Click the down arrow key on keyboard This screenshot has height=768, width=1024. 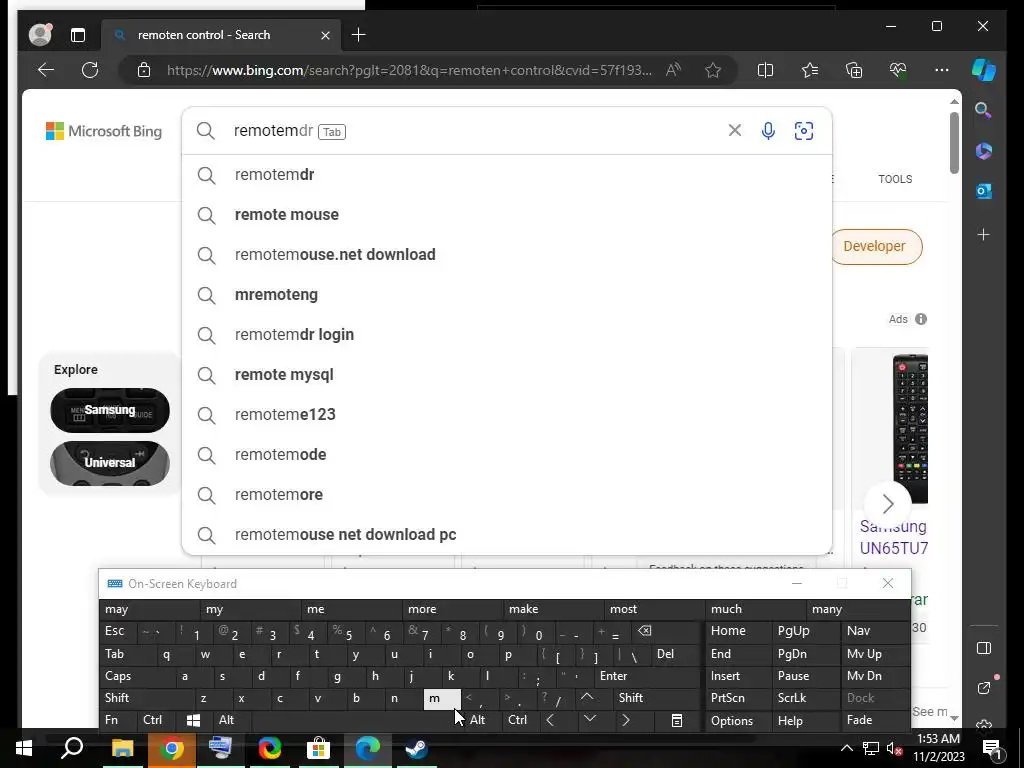pos(590,719)
